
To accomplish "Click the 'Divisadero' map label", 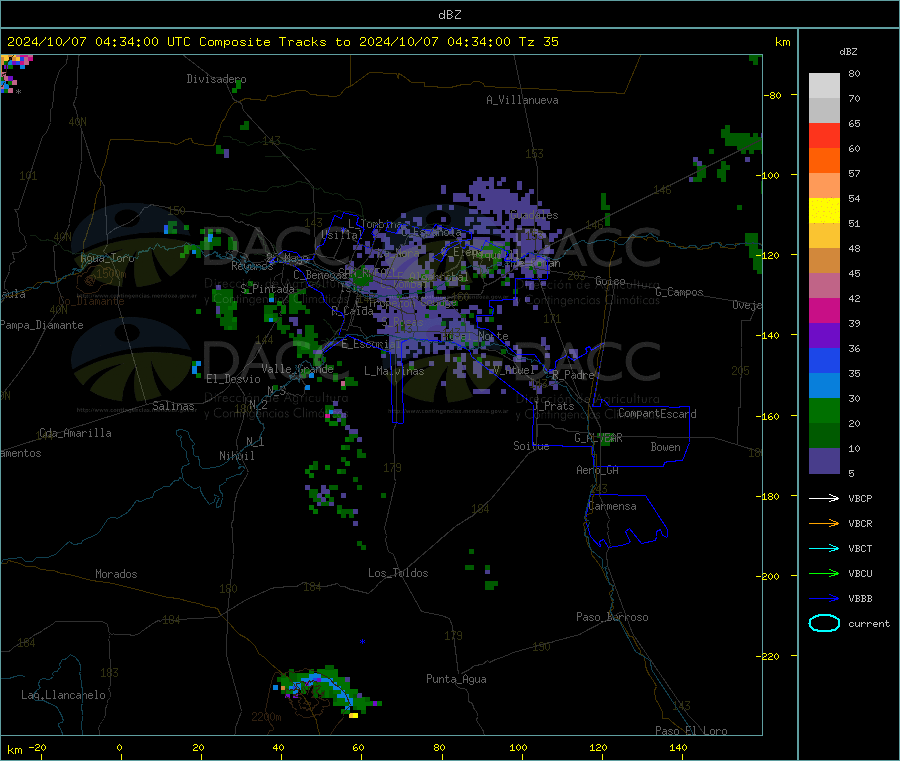I will point(216,79).
